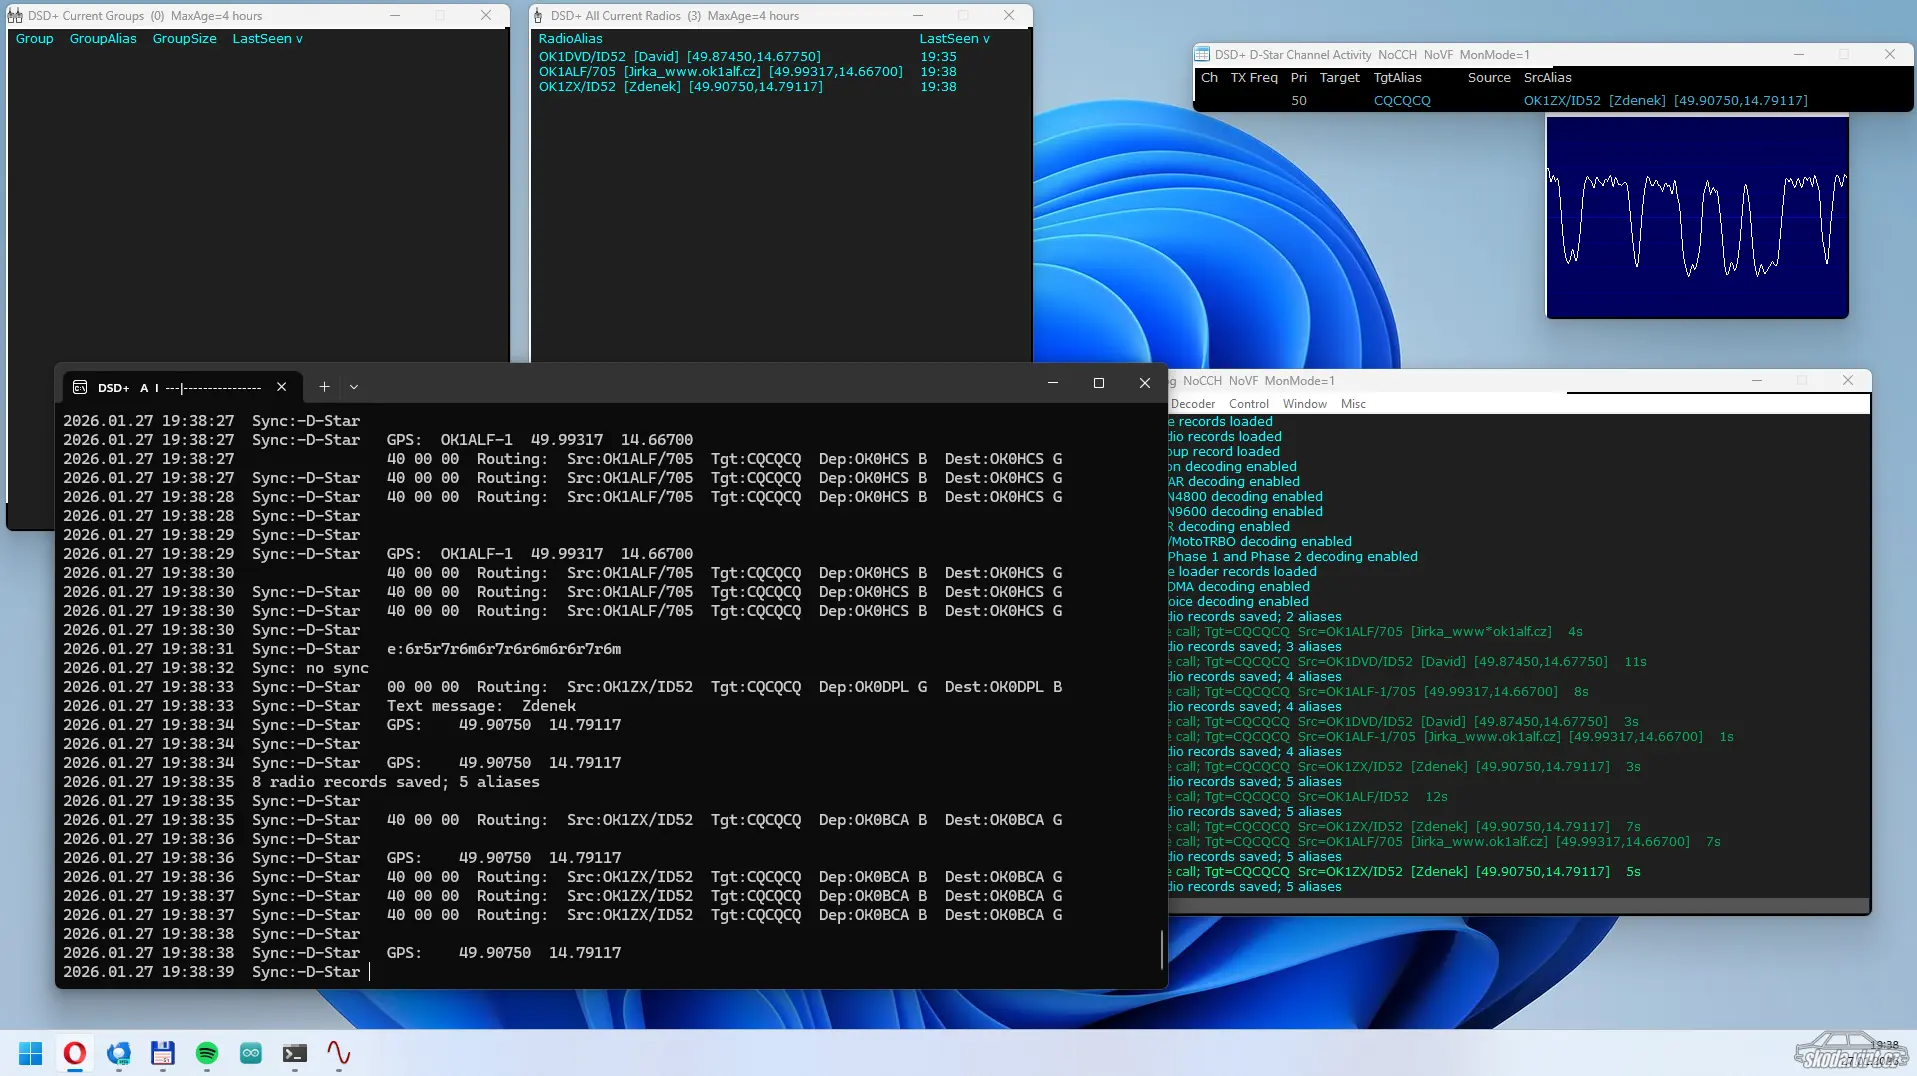Launch Spotify from the taskbar
The image size is (1917, 1076).
pyautogui.click(x=207, y=1053)
